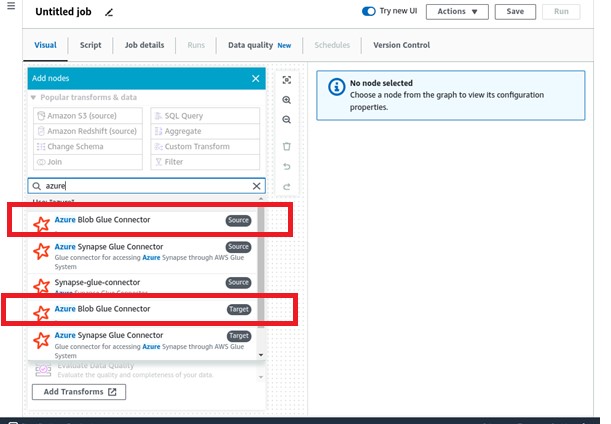Select Azure Blob Glue Connector Target
The width and height of the screenshot is (611, 424).
[143, 310]
